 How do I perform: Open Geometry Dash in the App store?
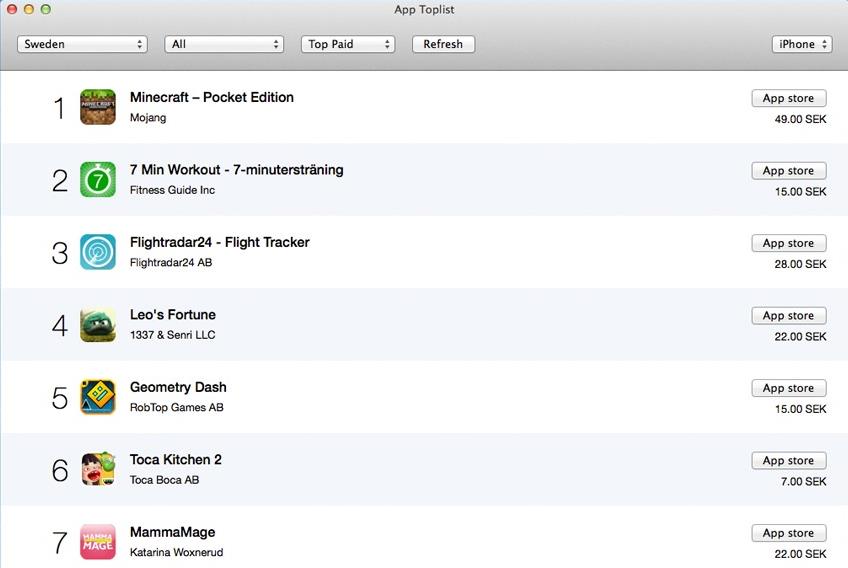(x=789, y=388)
